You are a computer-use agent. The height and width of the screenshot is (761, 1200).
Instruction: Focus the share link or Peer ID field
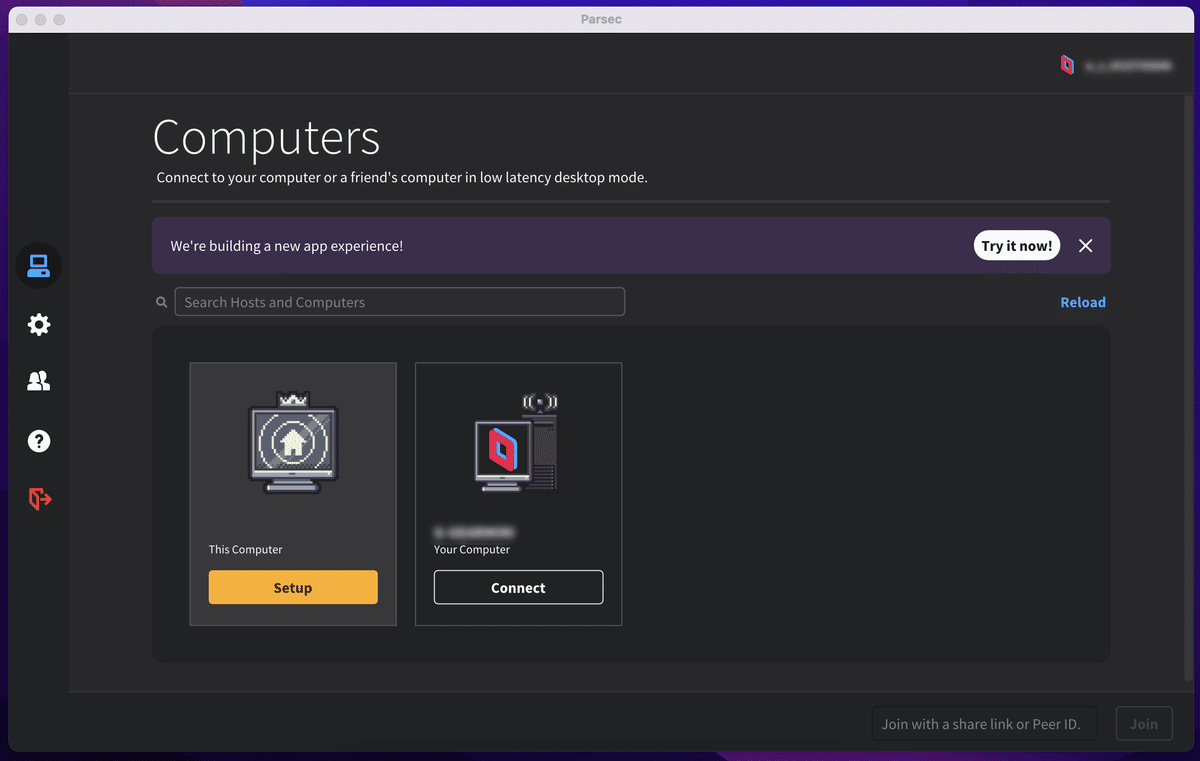pyautogui.click(x=984, y=724)
